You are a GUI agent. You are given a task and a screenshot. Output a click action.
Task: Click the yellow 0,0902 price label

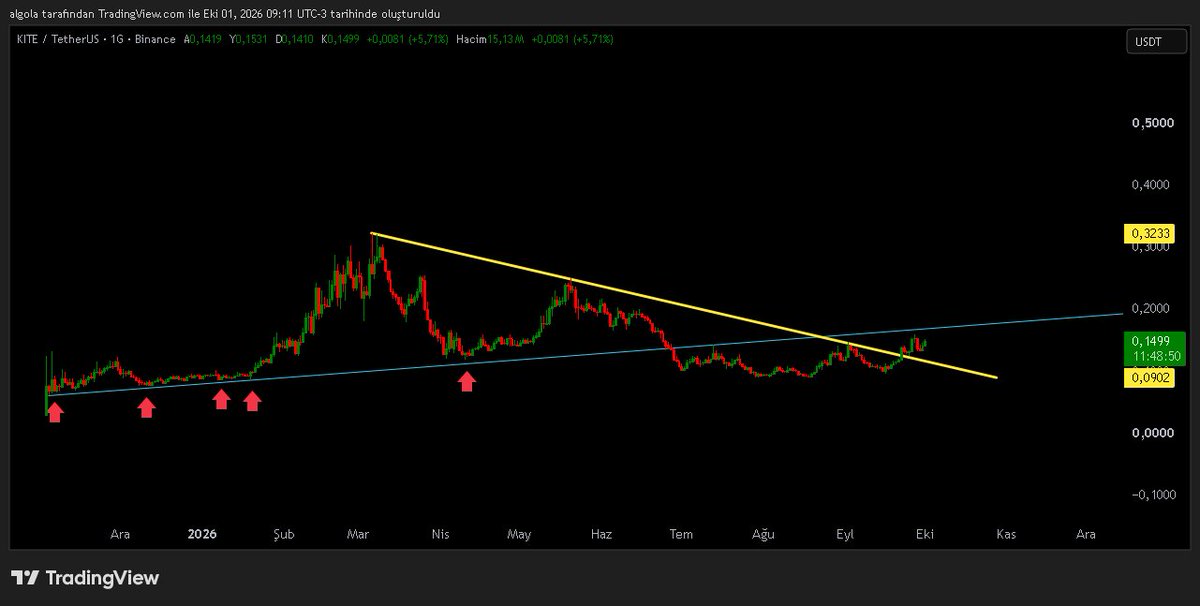click(1150, 377)
